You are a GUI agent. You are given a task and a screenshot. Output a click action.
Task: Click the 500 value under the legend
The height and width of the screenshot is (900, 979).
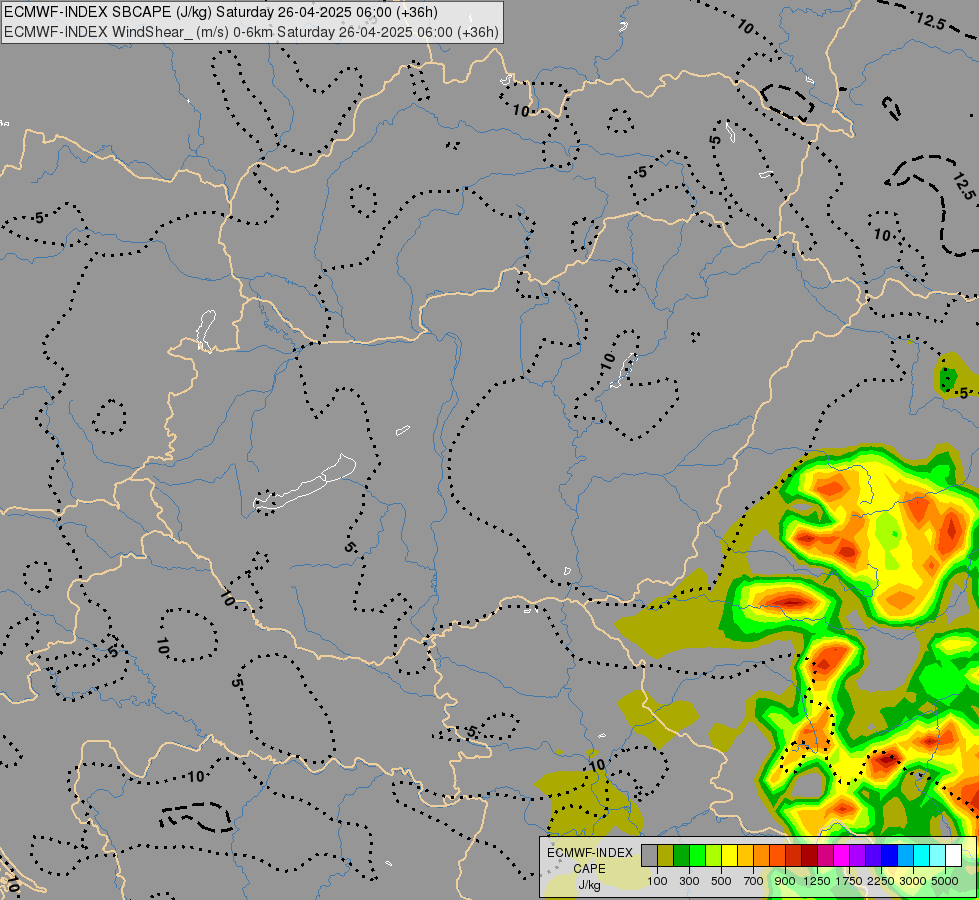tap(721, 881)
